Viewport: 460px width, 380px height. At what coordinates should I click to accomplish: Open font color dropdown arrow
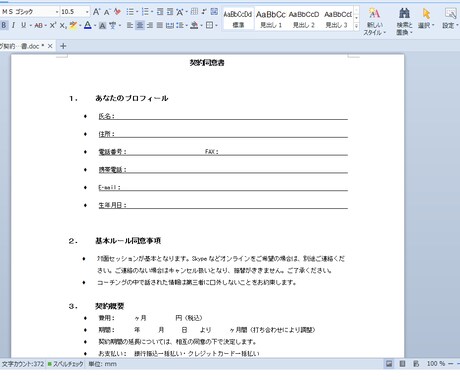point(95,26)
